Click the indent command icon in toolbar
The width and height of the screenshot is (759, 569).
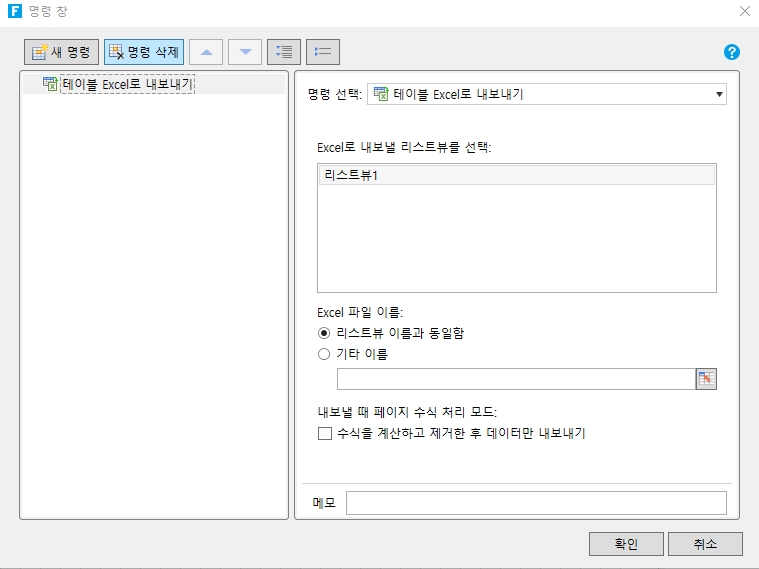tap(284, 52)
